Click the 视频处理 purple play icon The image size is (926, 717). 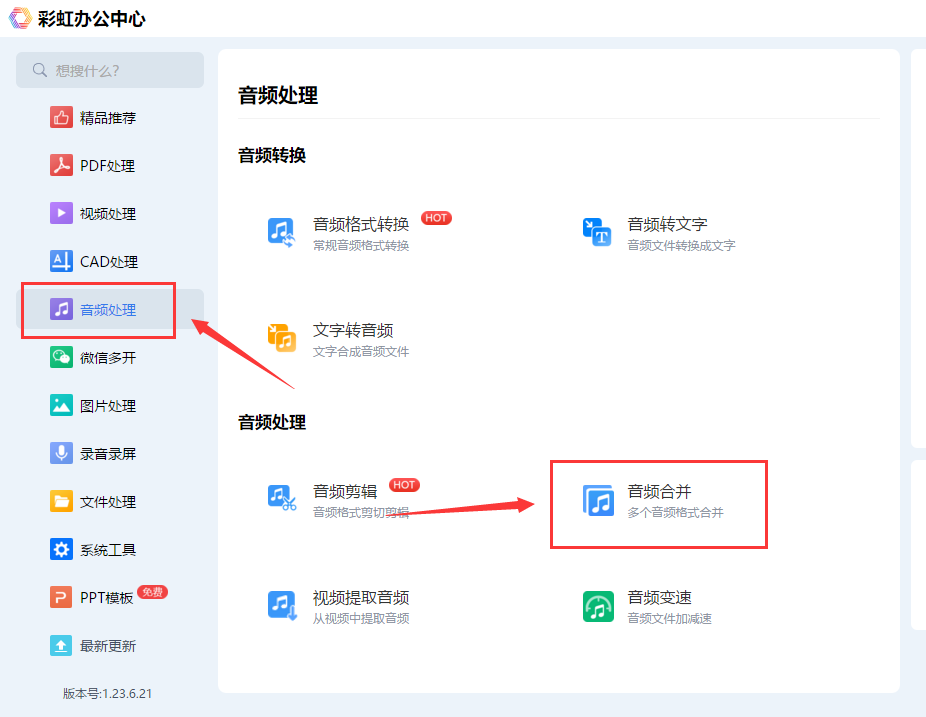click(61, 213)
